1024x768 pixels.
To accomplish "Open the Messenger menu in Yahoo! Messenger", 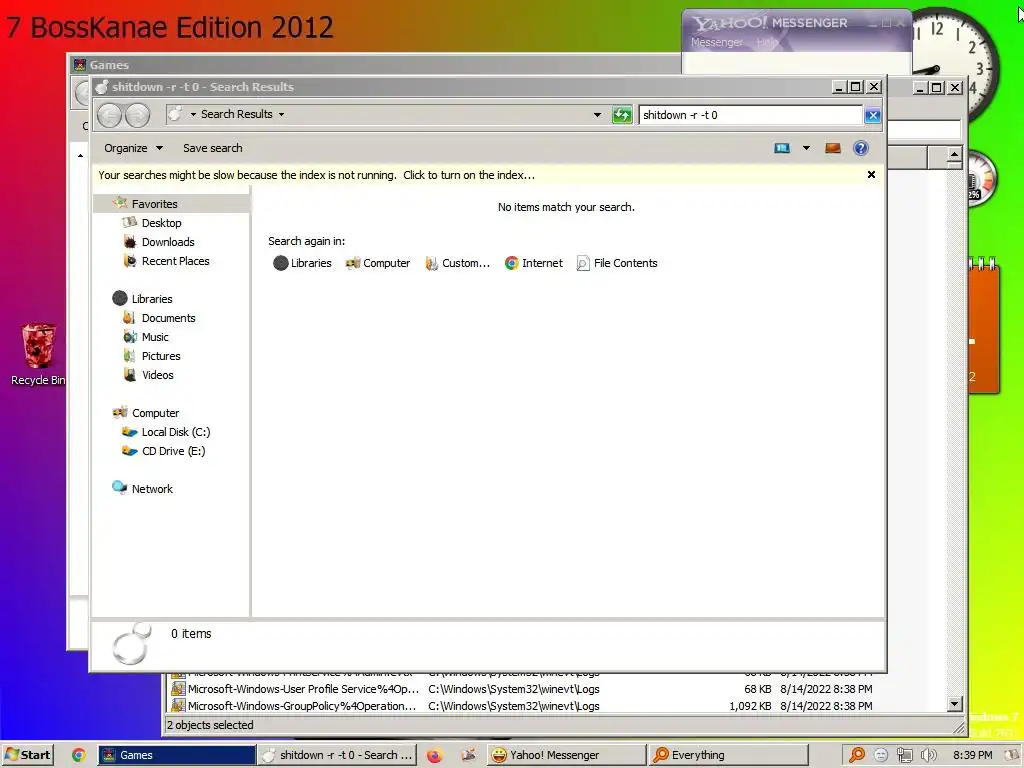I will point(716,42).
